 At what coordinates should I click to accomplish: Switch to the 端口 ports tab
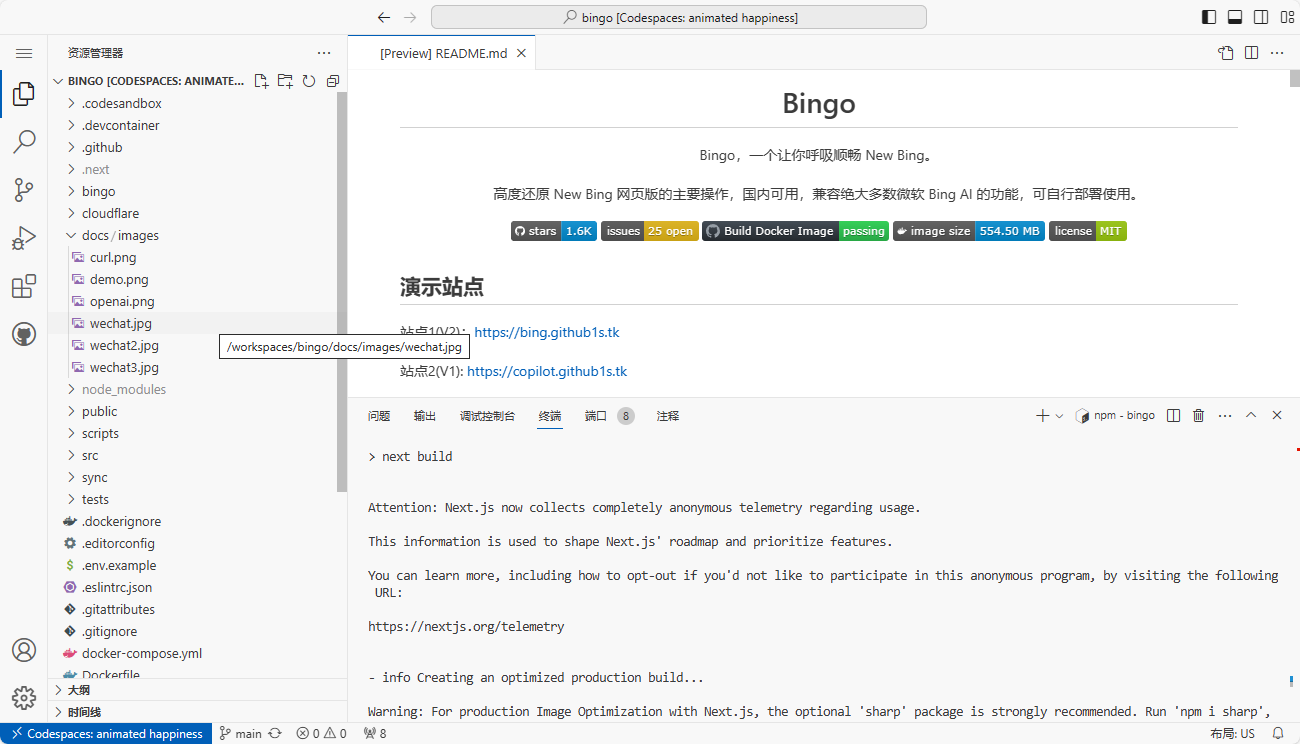pyautogui.click(x=610, y=416)
